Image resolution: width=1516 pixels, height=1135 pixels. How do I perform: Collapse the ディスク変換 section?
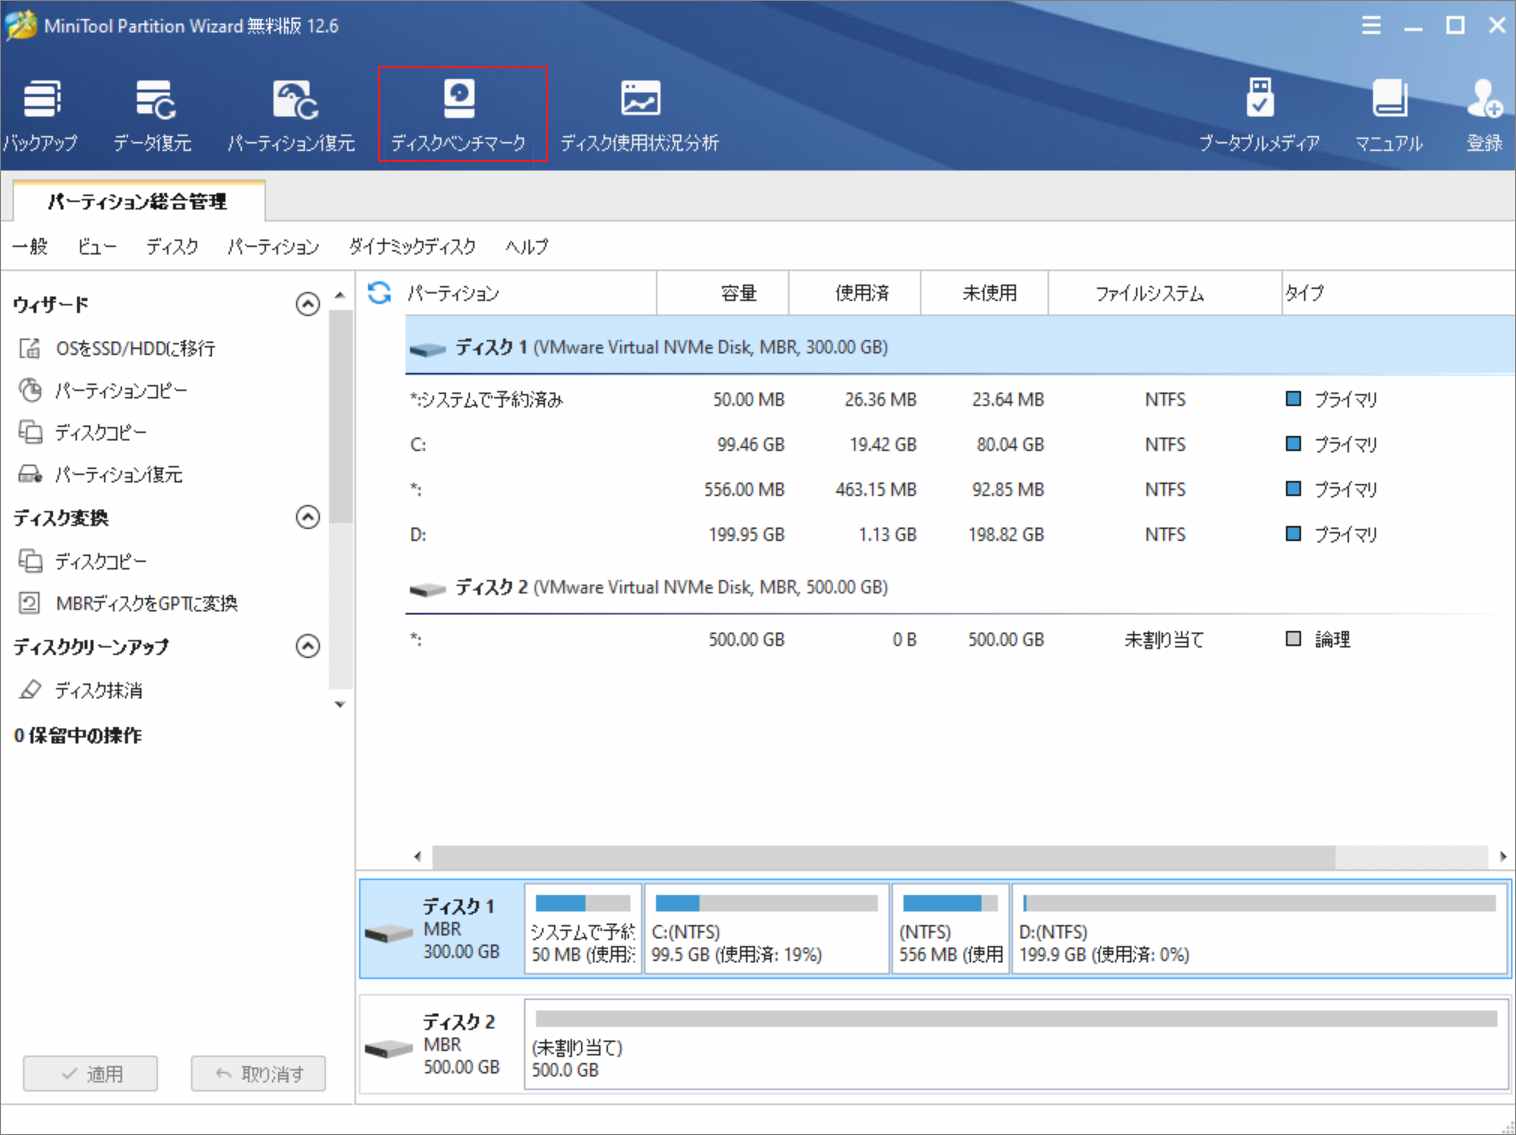point(308,518)
